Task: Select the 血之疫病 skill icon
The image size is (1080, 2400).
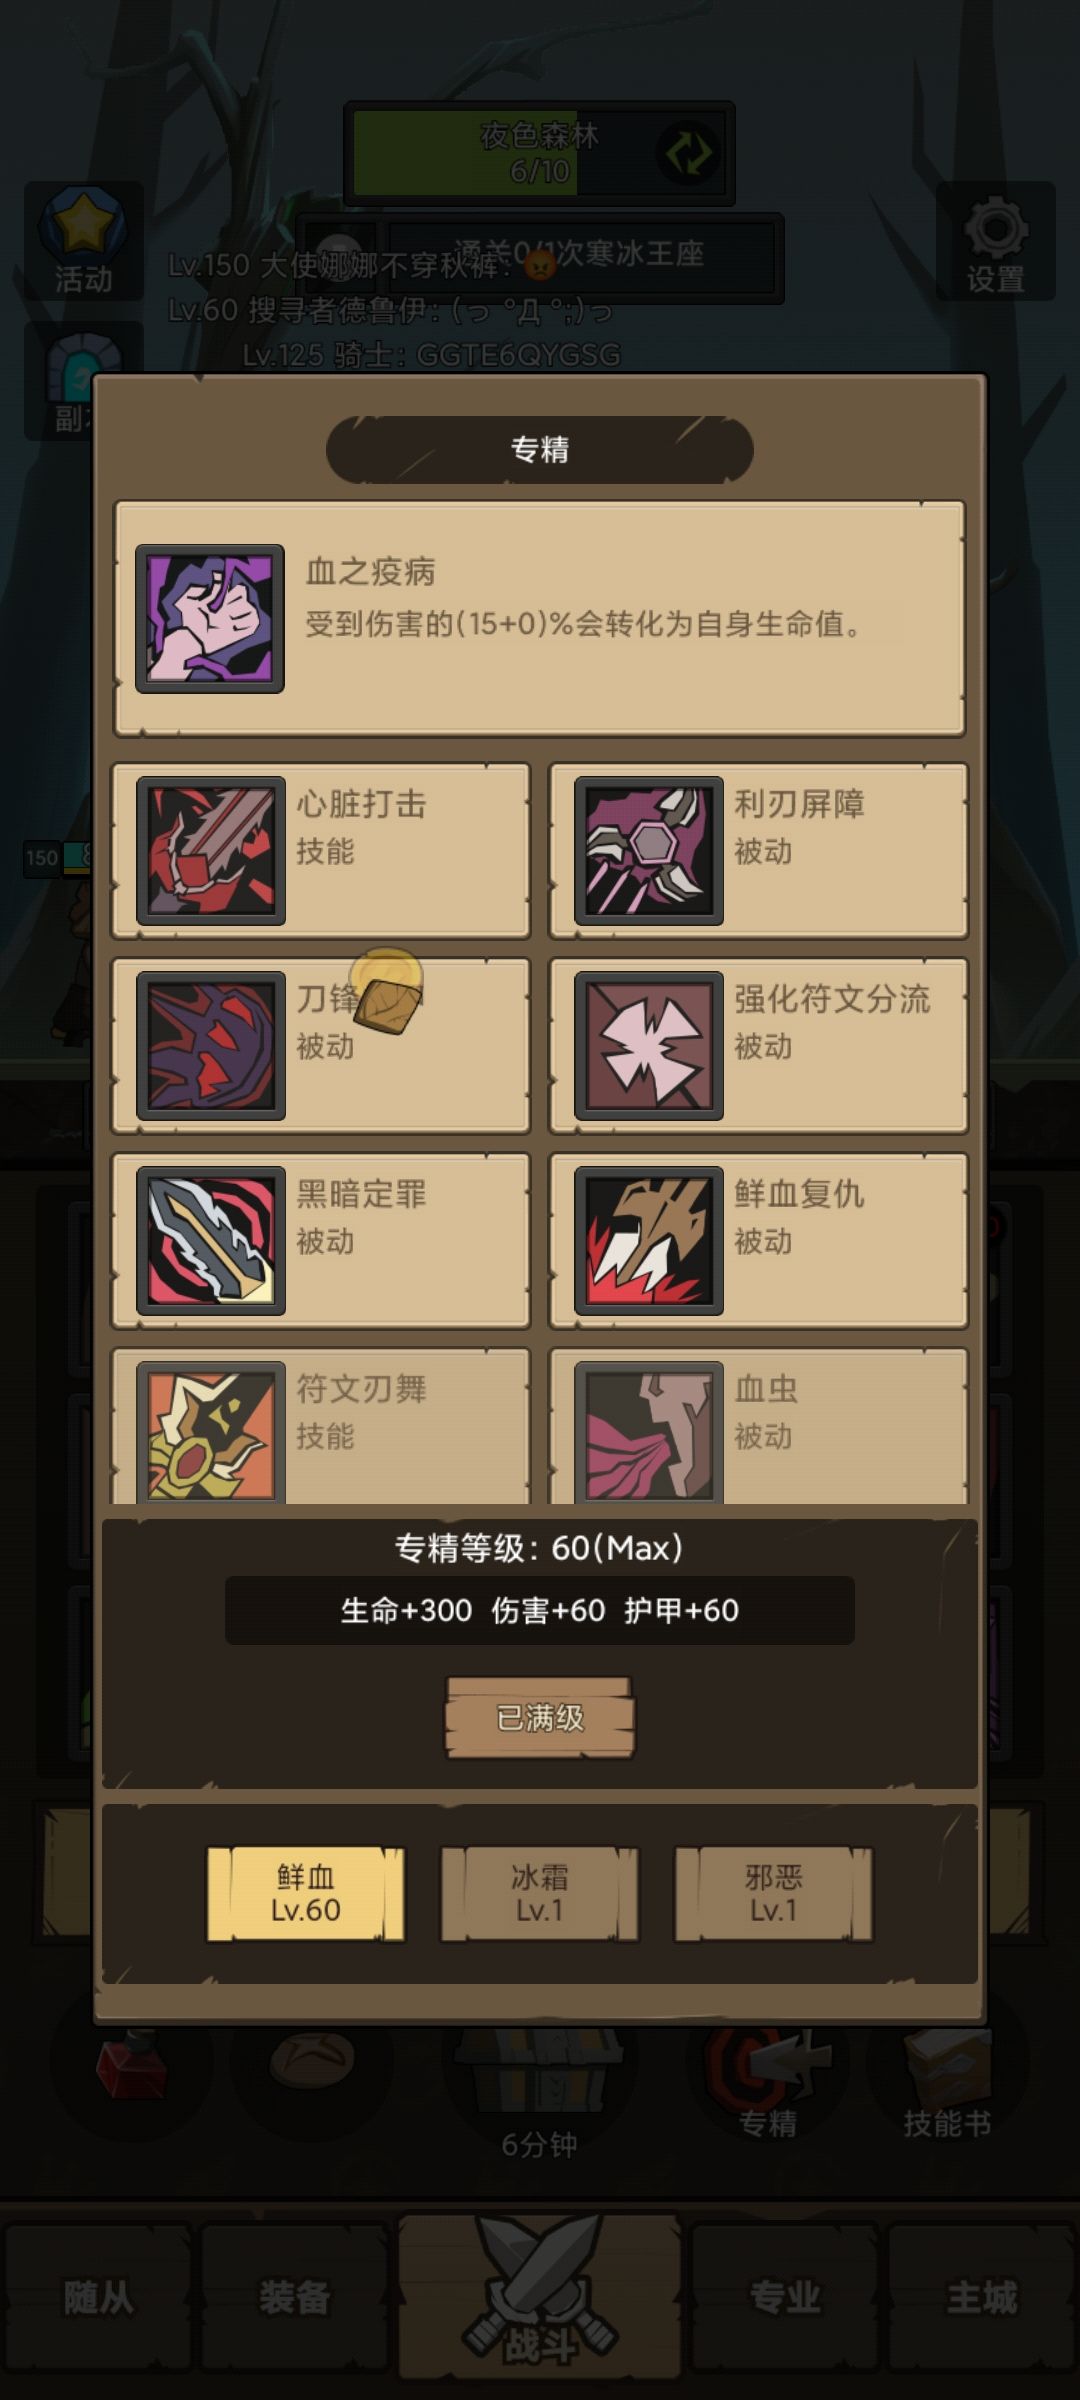Action: pyautogui.click(x=210, y=619)
